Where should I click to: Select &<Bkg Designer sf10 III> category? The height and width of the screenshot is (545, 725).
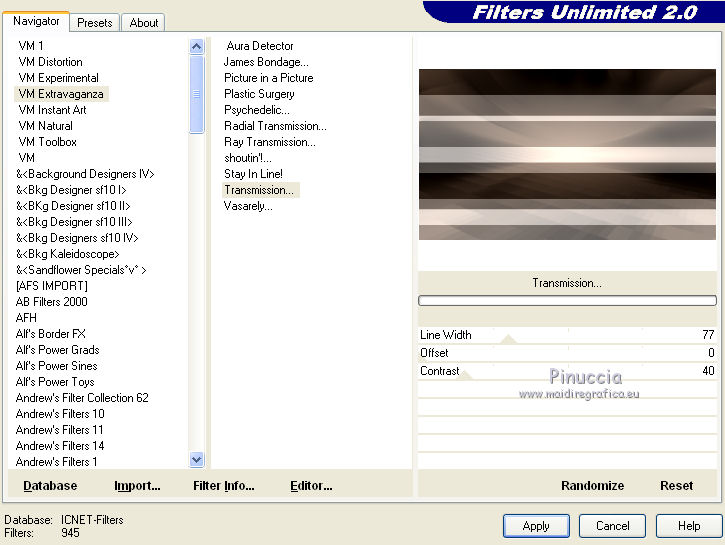tap(74, 222)
